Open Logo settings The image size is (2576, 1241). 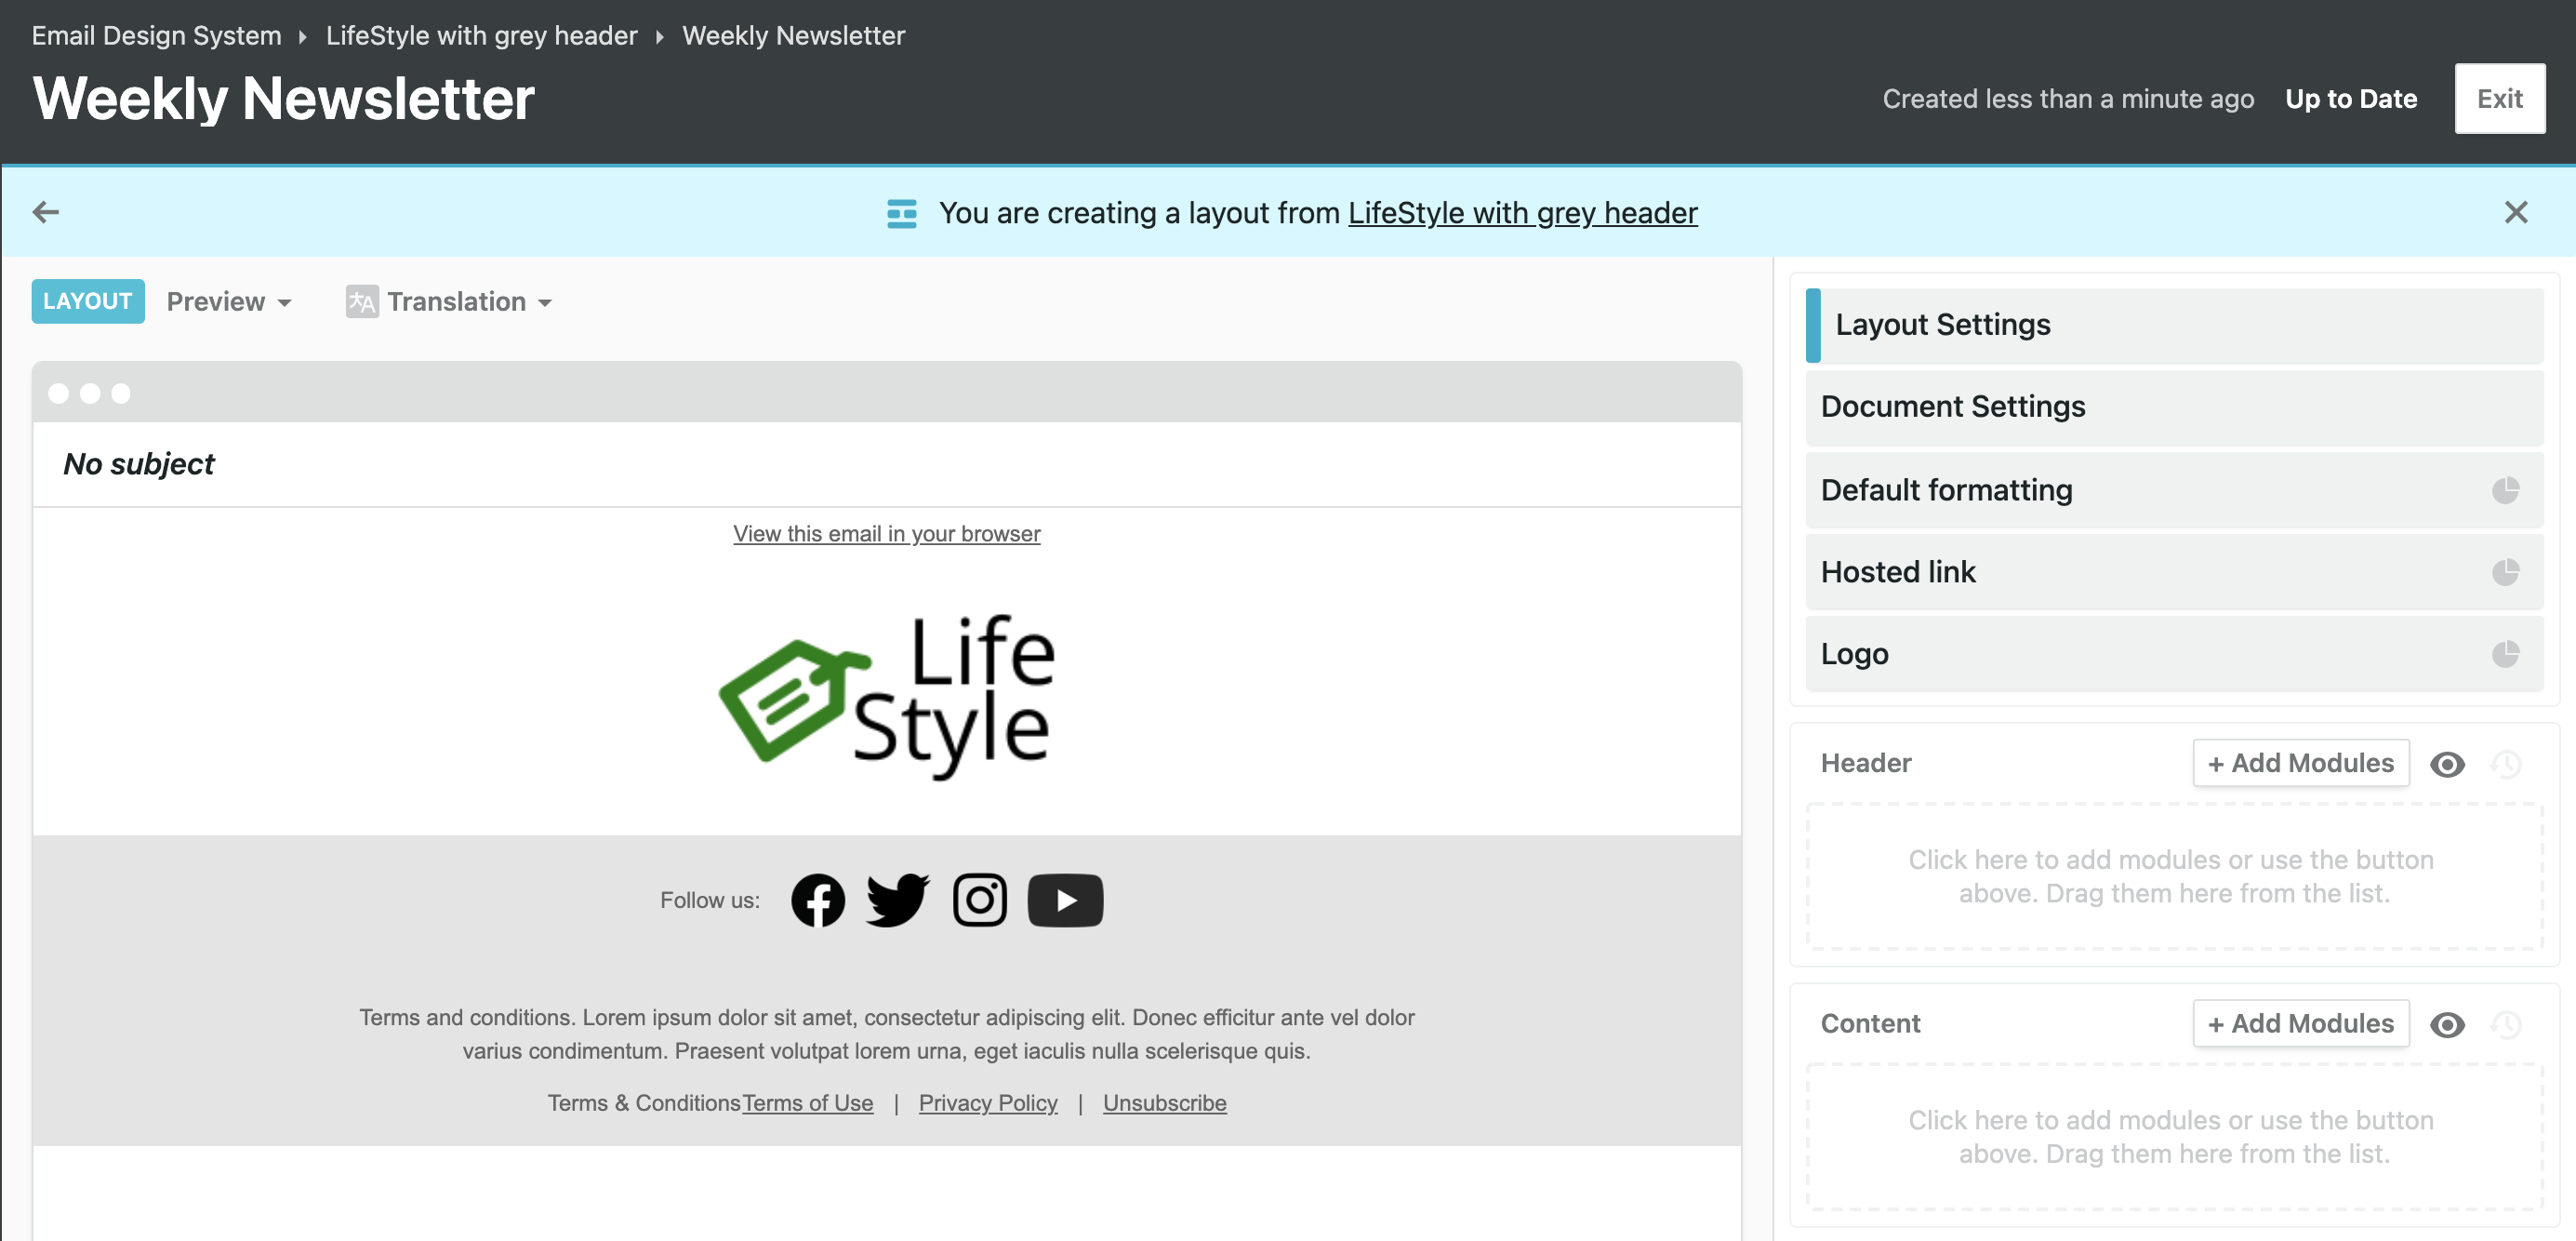point(2174,654)
